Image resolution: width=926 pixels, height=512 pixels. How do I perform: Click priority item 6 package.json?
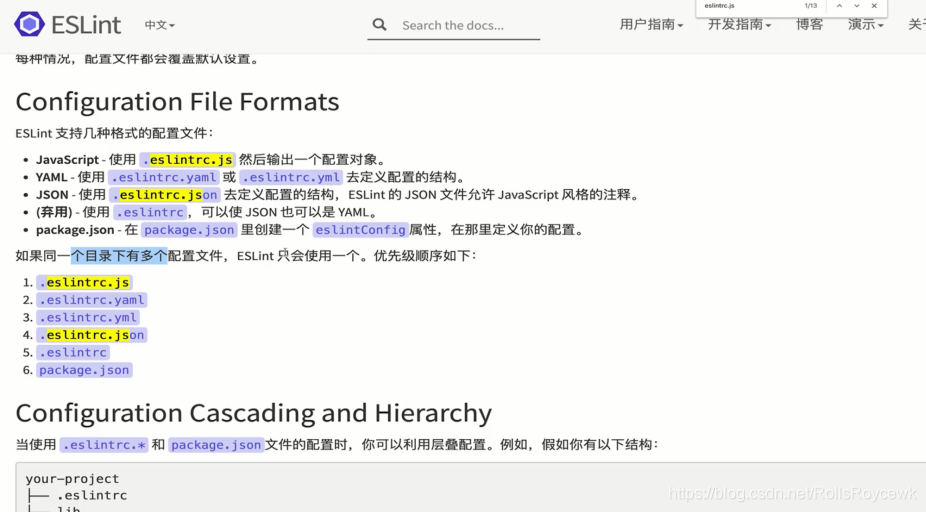84,370
